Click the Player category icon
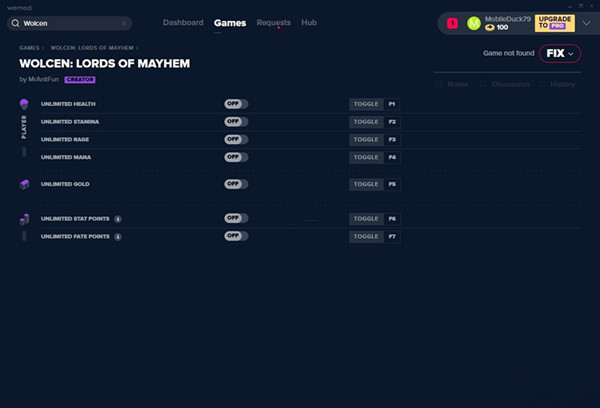This screenshot has width=600, height=408. click(x=24, y=104)
